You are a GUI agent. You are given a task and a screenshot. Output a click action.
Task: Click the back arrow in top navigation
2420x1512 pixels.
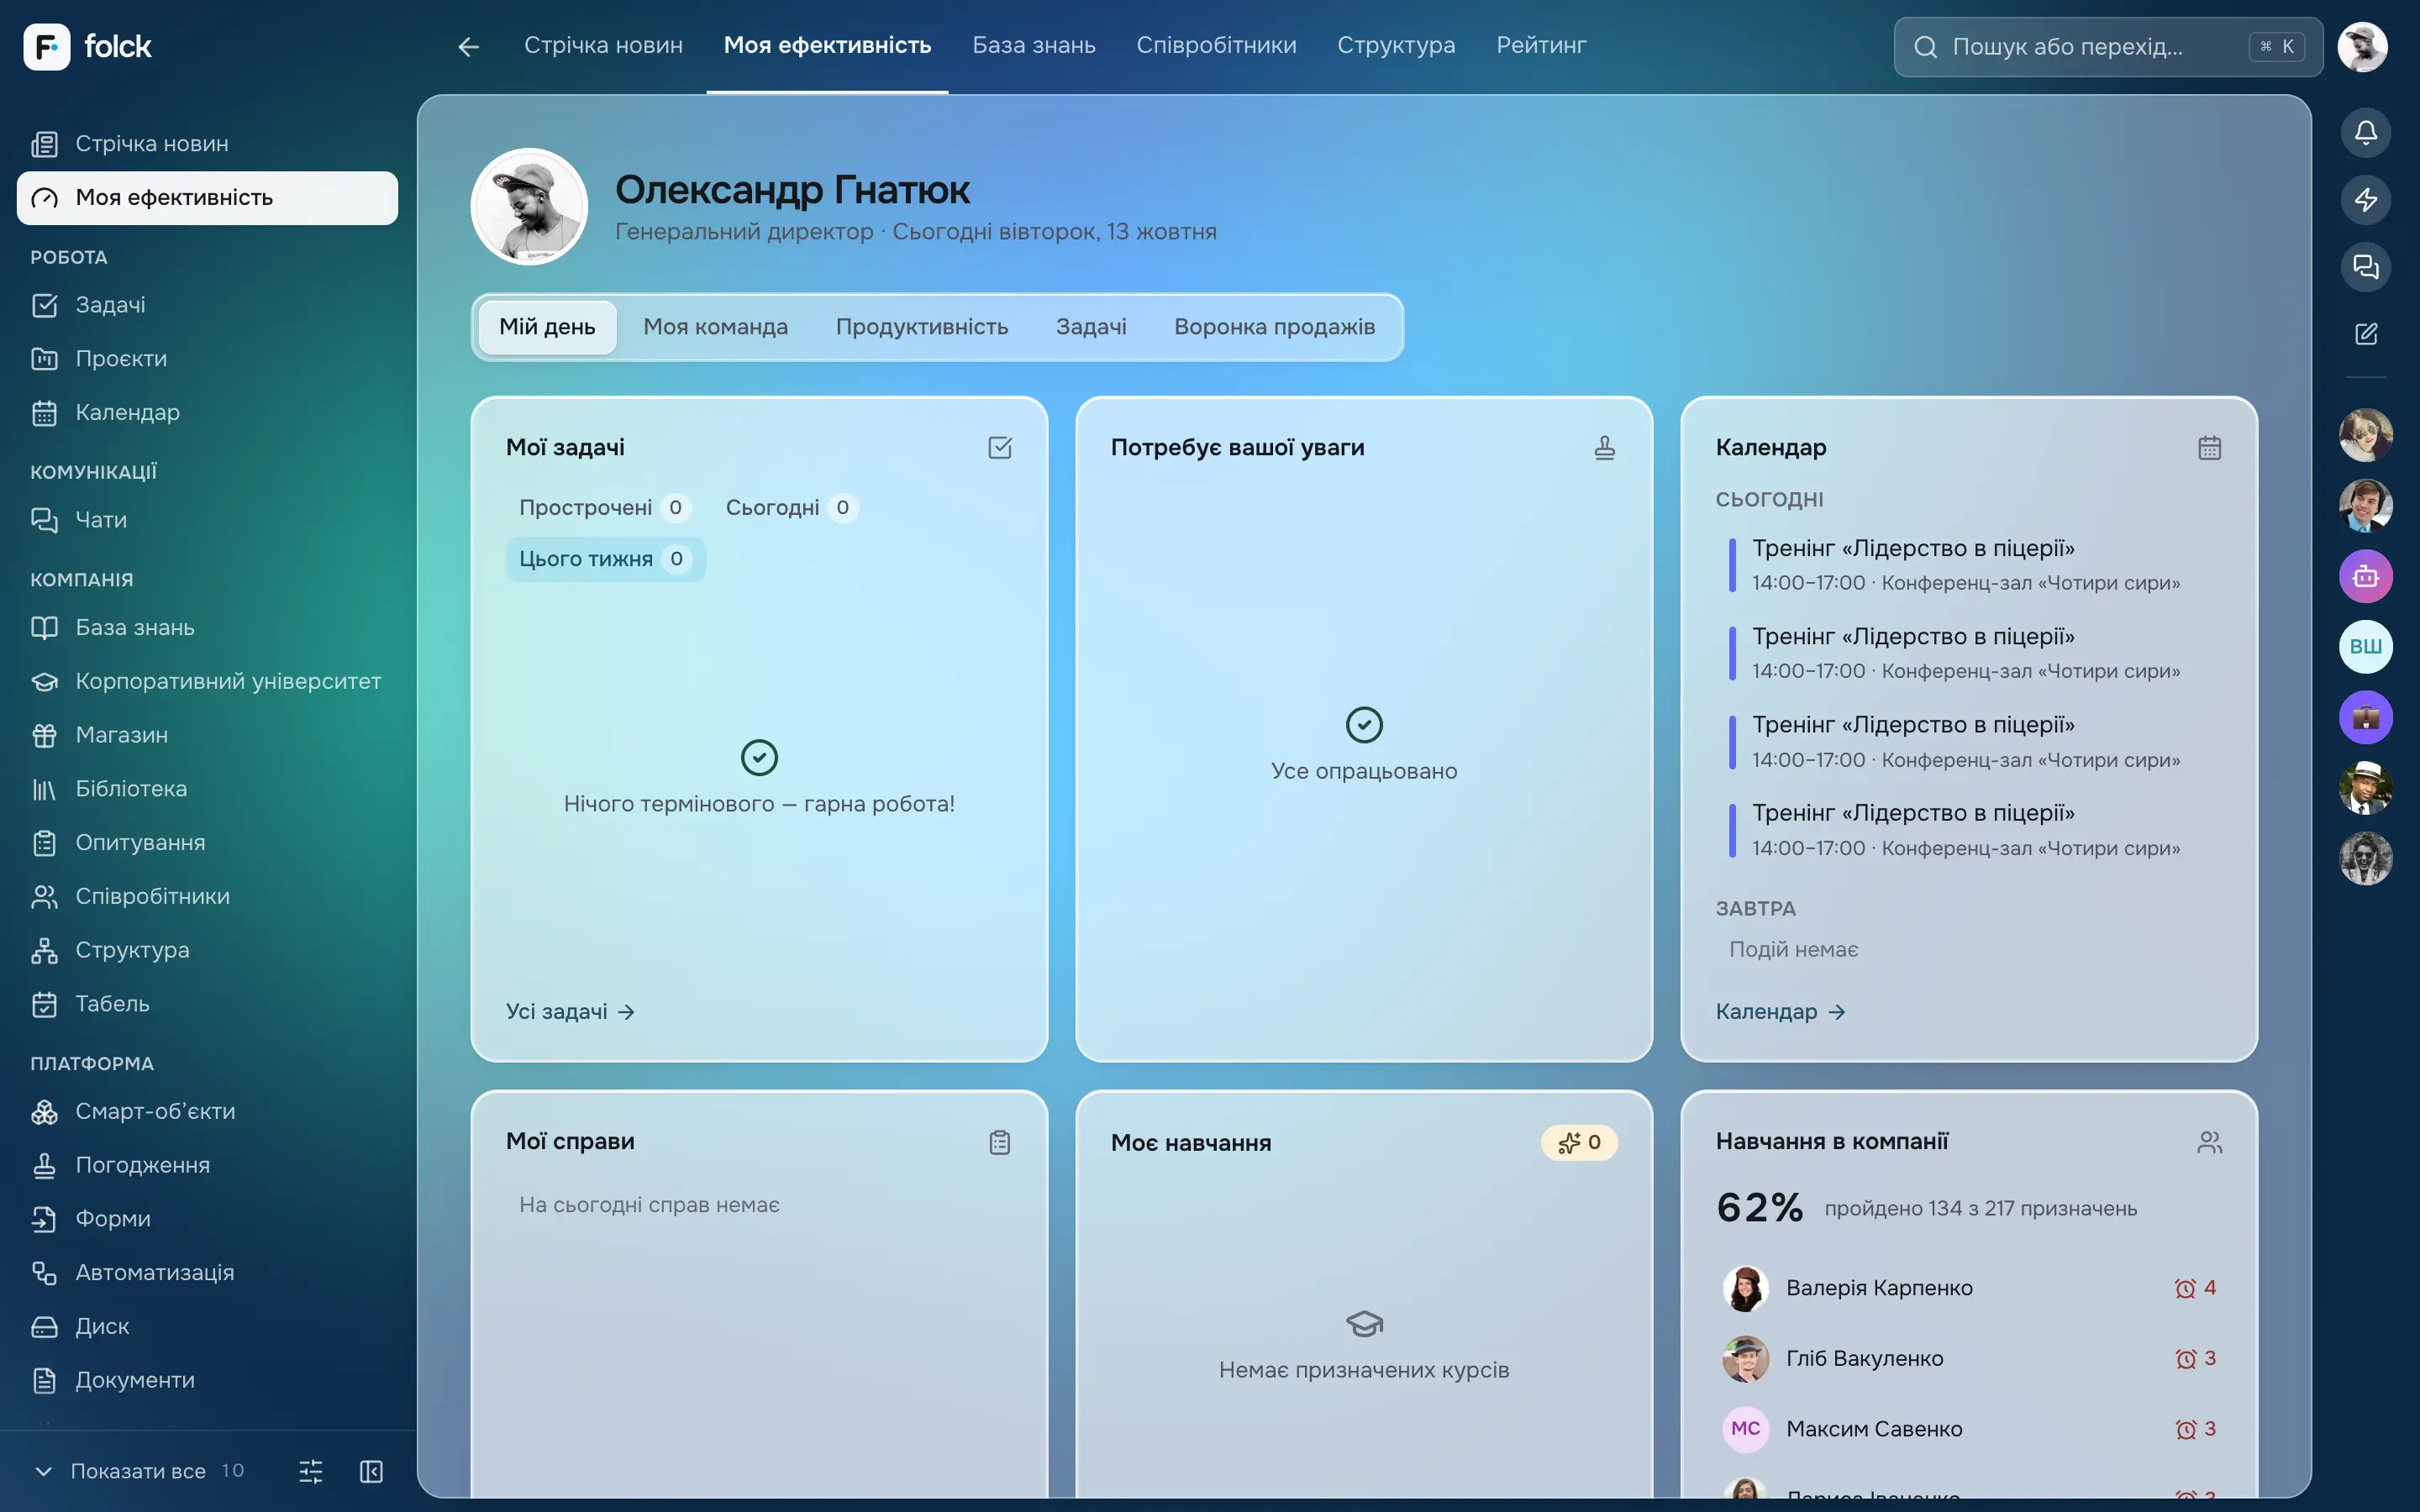pos(468,46)
